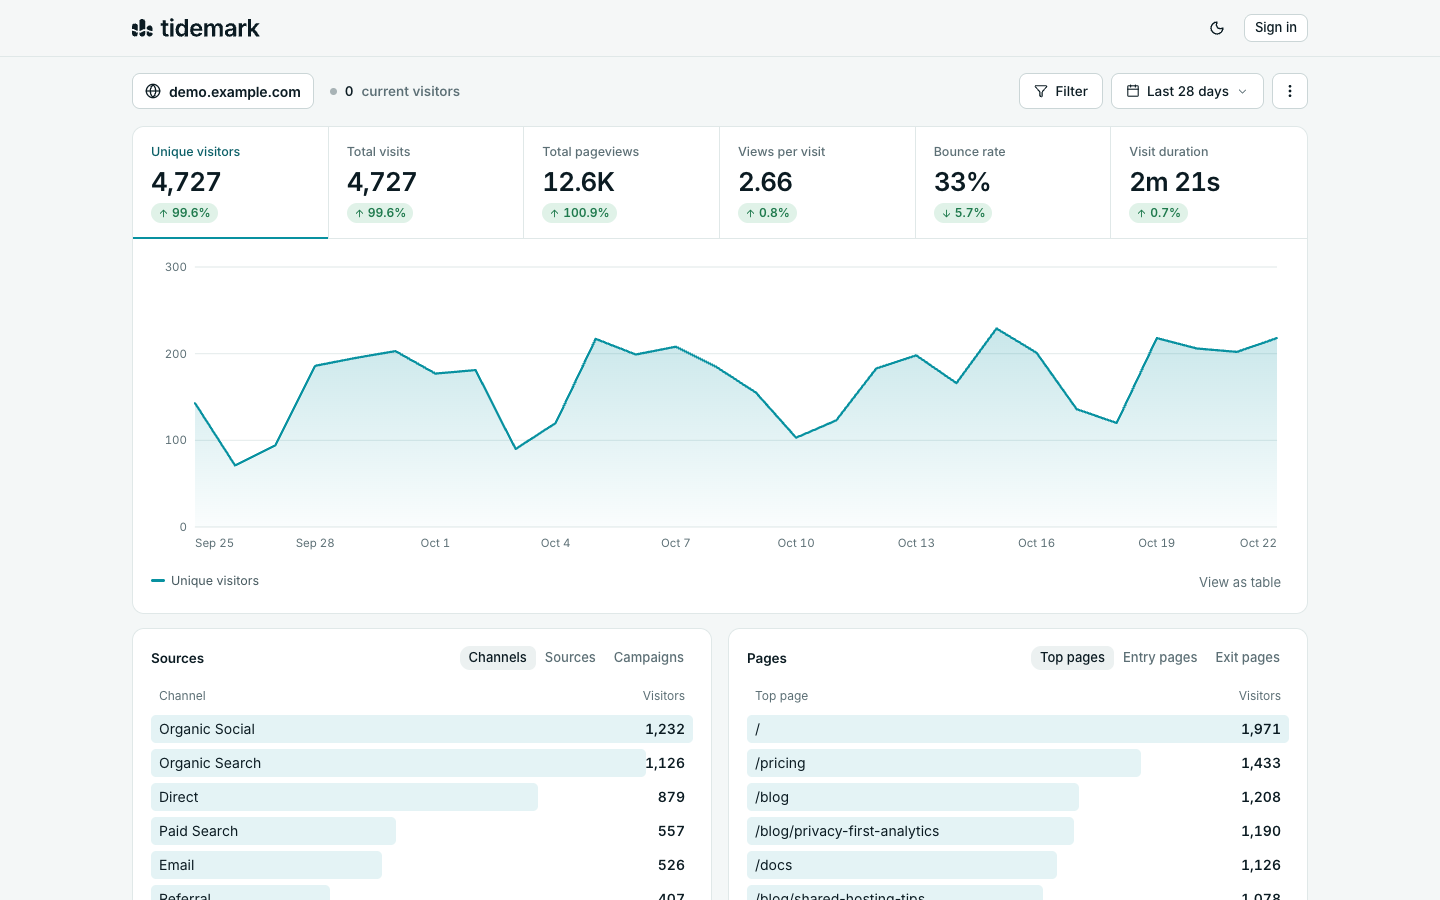Screen dimensions: 1440x900
Task: Switch to the Entry pages tab
Action: (x=1160, y=657)
